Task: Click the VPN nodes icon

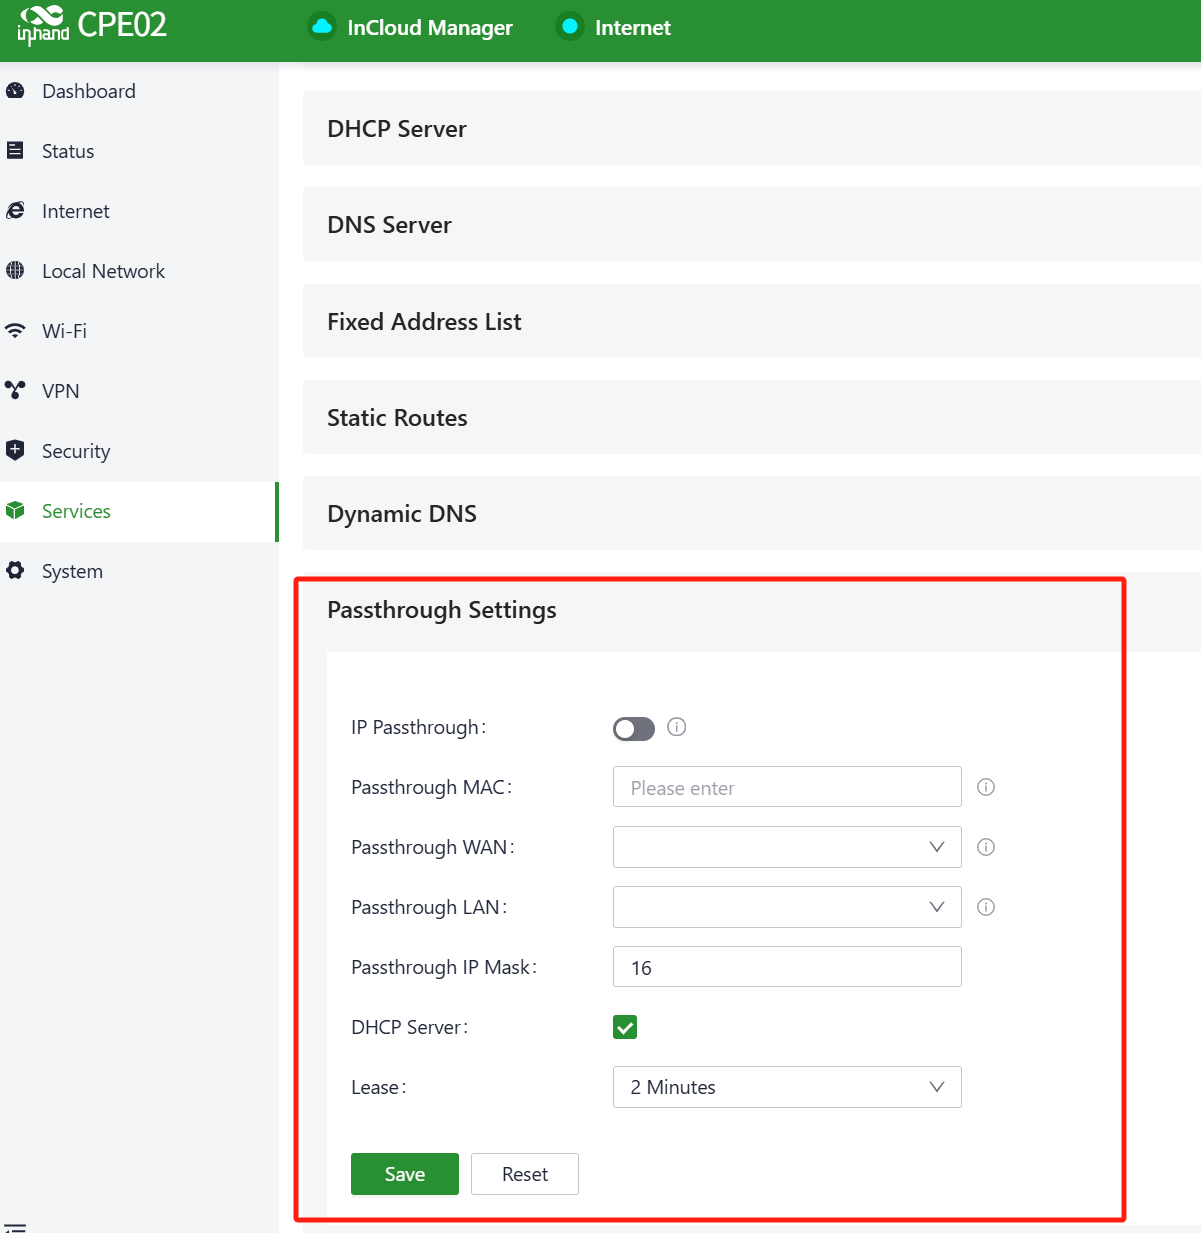Action: tap(15, 390)
